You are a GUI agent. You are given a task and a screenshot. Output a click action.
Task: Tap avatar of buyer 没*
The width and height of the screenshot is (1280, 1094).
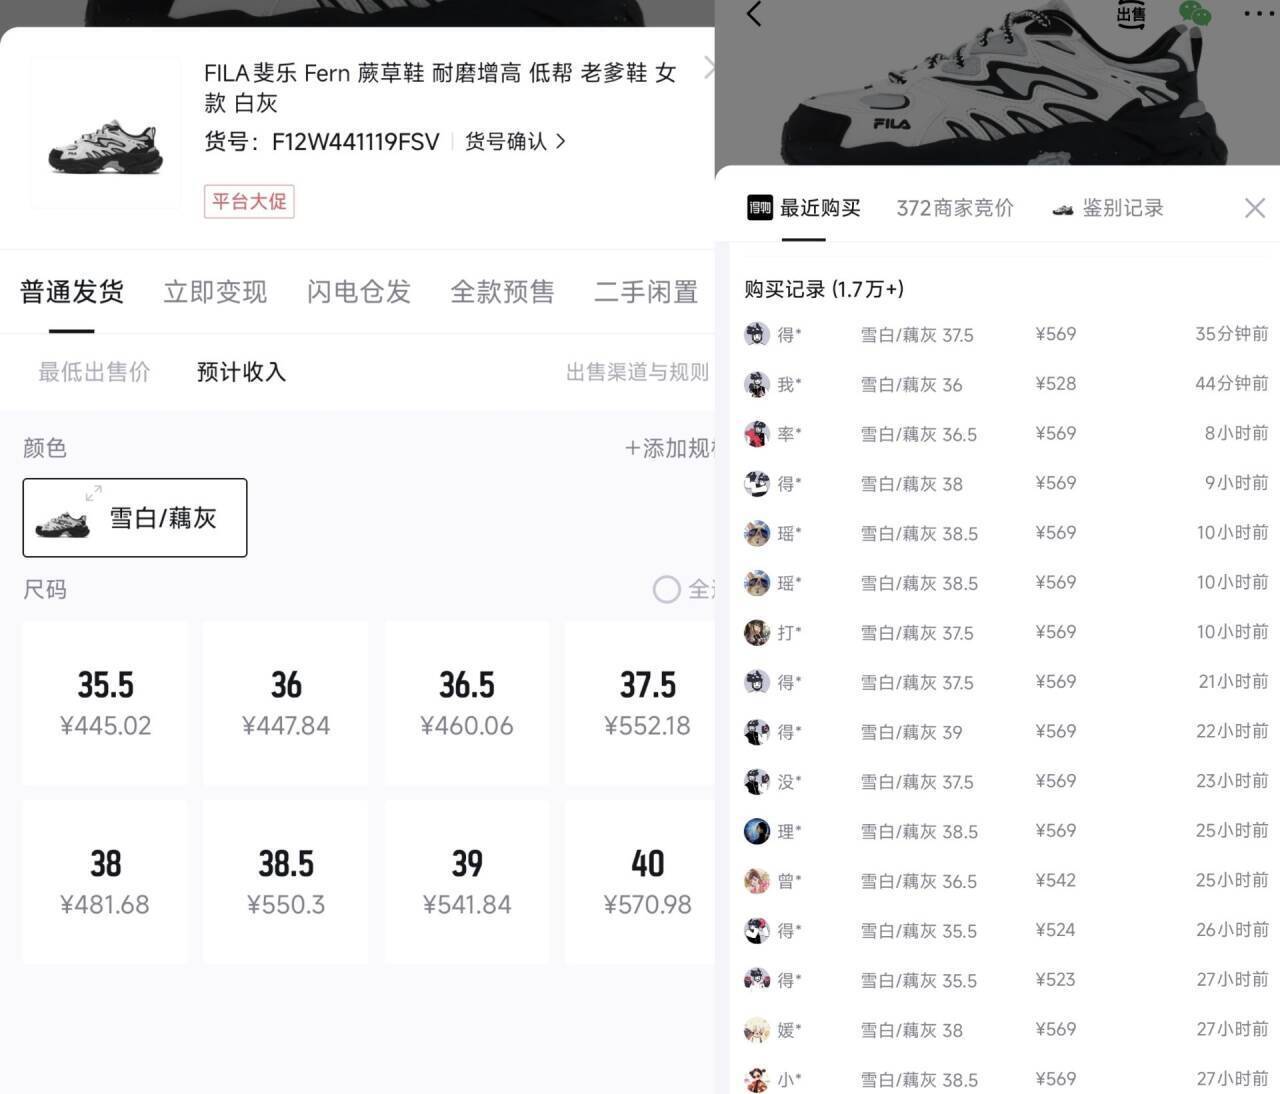pyautogui.click(x=757, y=781)
